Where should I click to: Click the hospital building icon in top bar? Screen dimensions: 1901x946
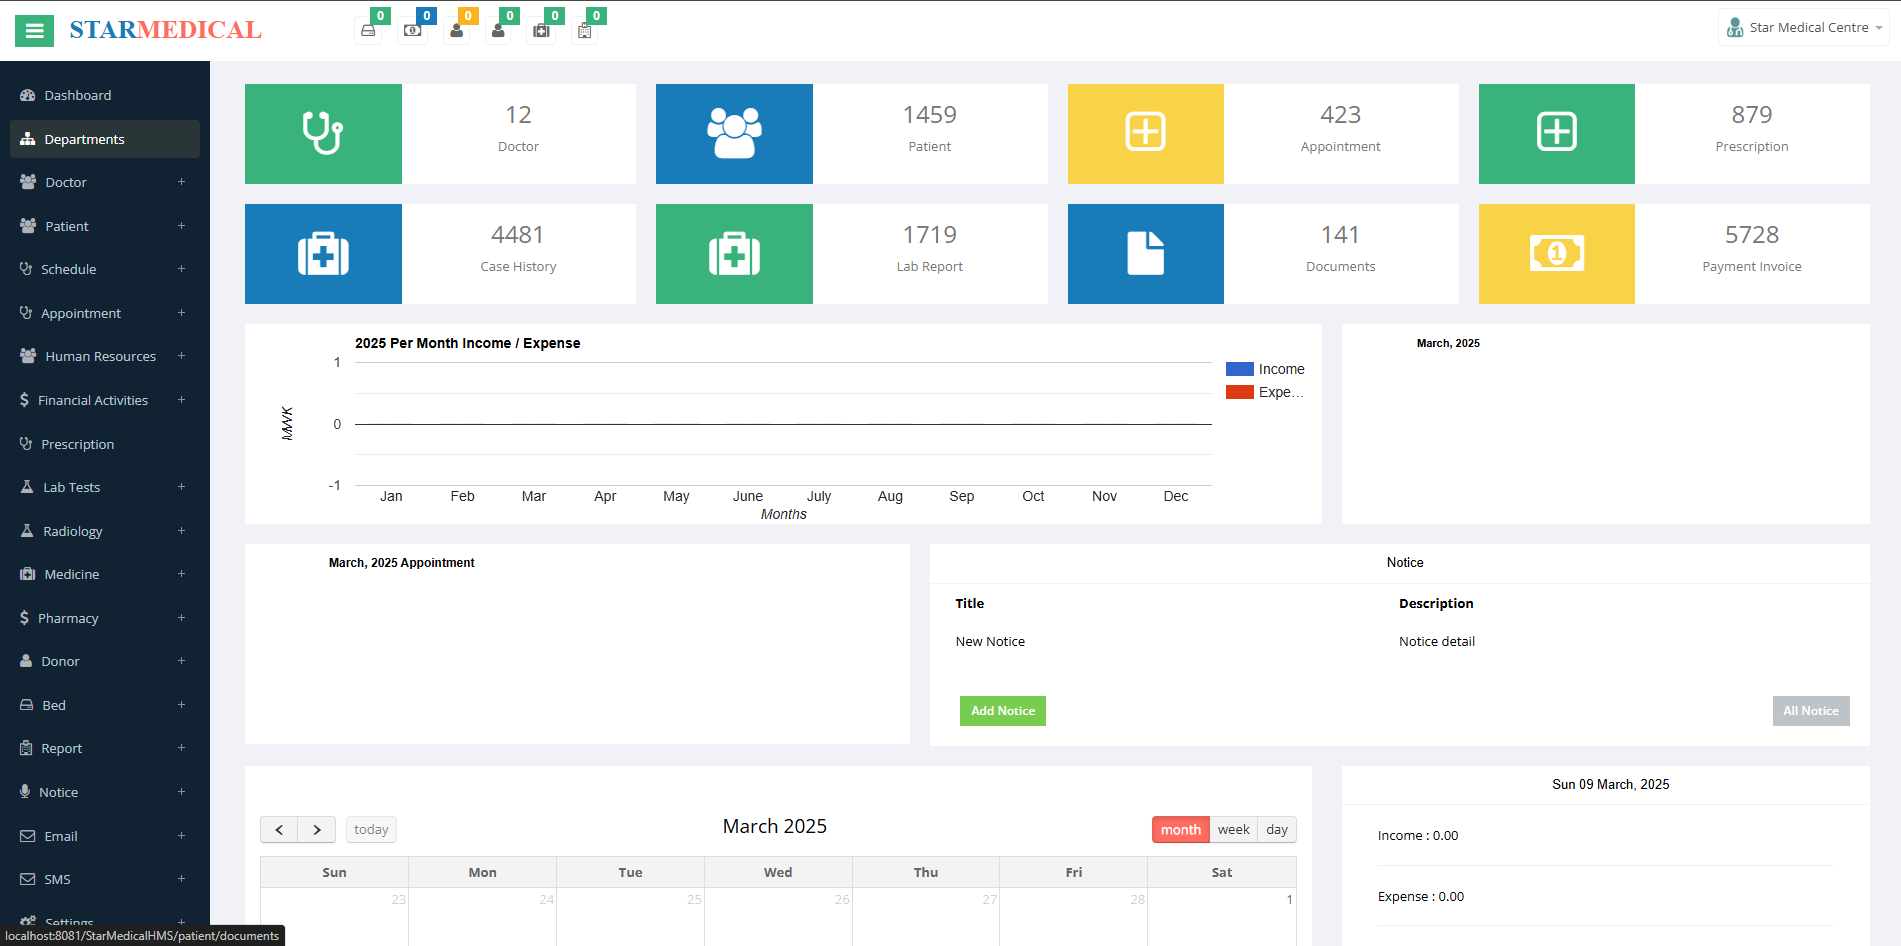[584, 31]
